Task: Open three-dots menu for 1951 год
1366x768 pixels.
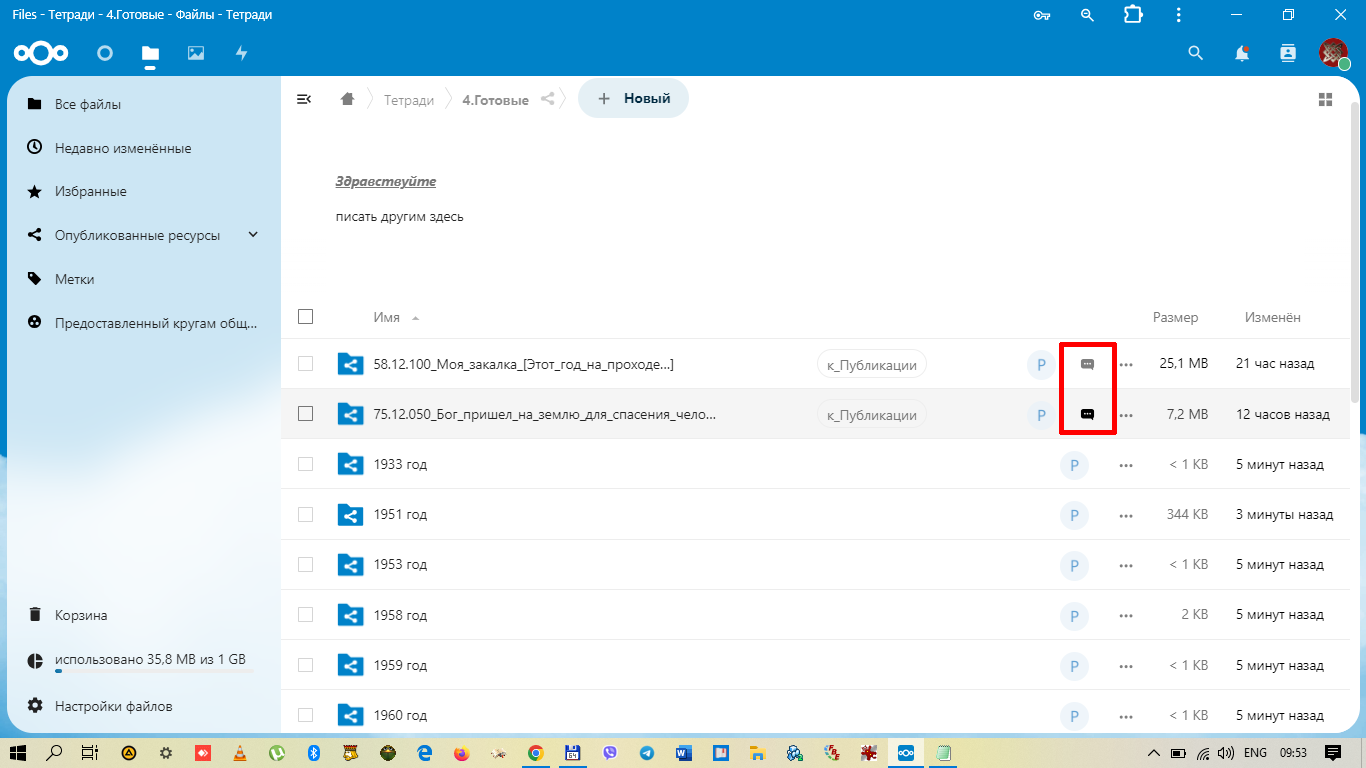Action: pos(1126,515)
